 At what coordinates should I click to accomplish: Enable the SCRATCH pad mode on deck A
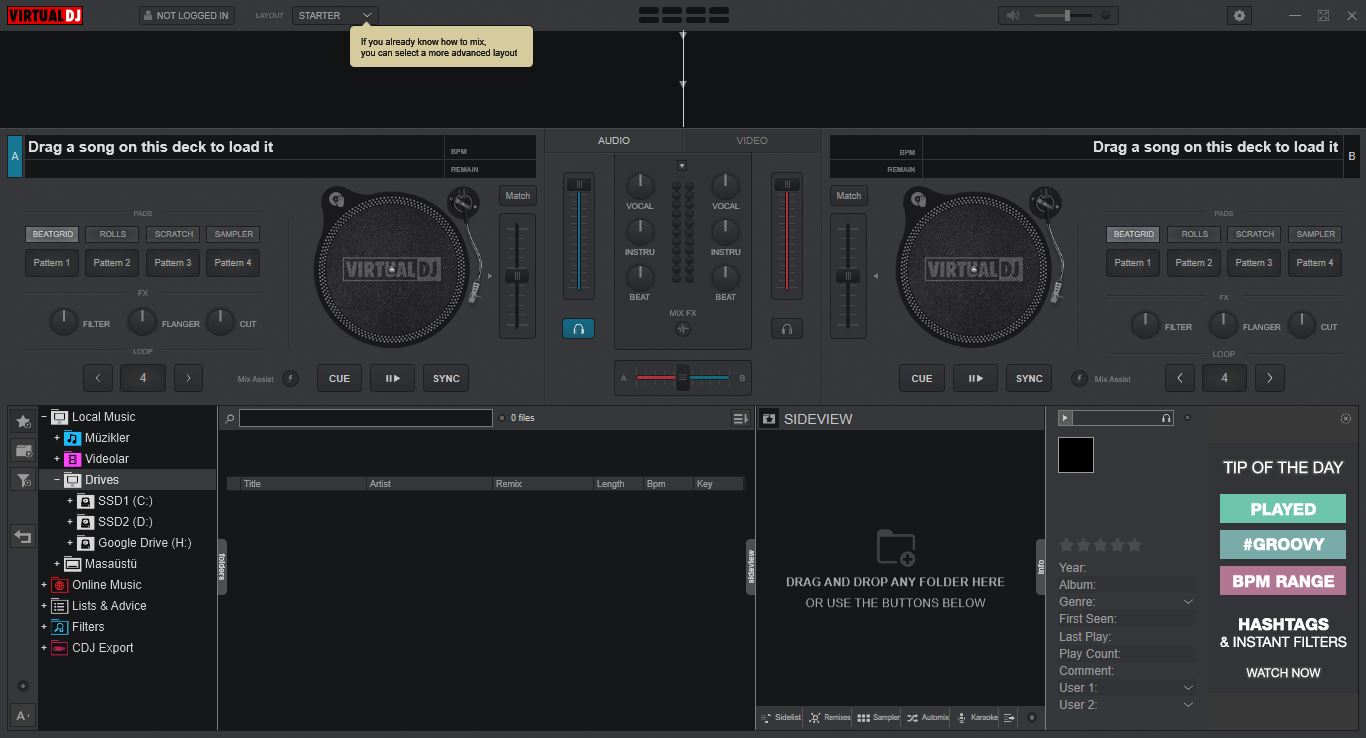pyautogui.click(x=173, y=234)
